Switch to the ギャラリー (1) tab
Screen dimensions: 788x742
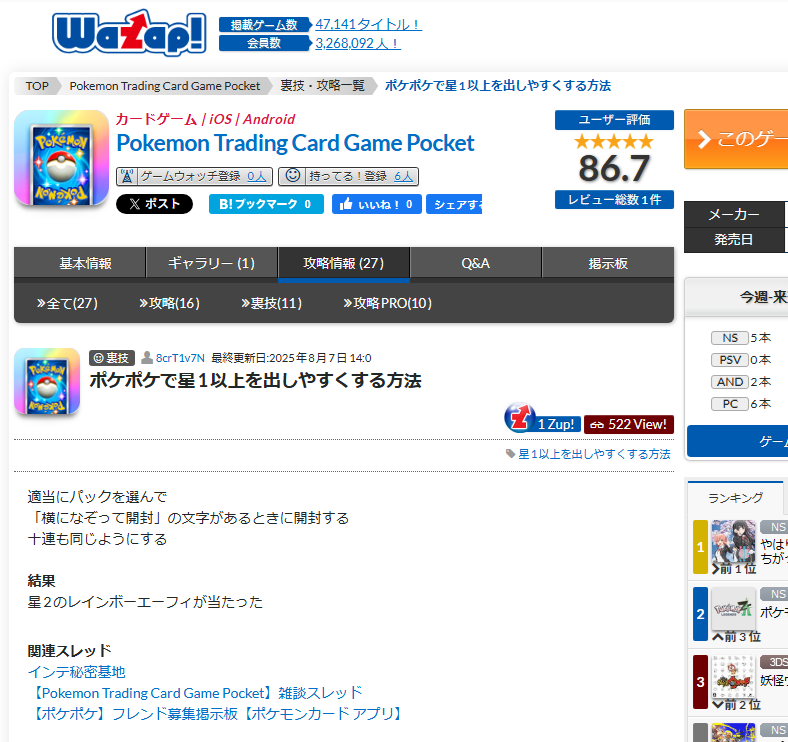pyautogui.click(x=212, y=263)
